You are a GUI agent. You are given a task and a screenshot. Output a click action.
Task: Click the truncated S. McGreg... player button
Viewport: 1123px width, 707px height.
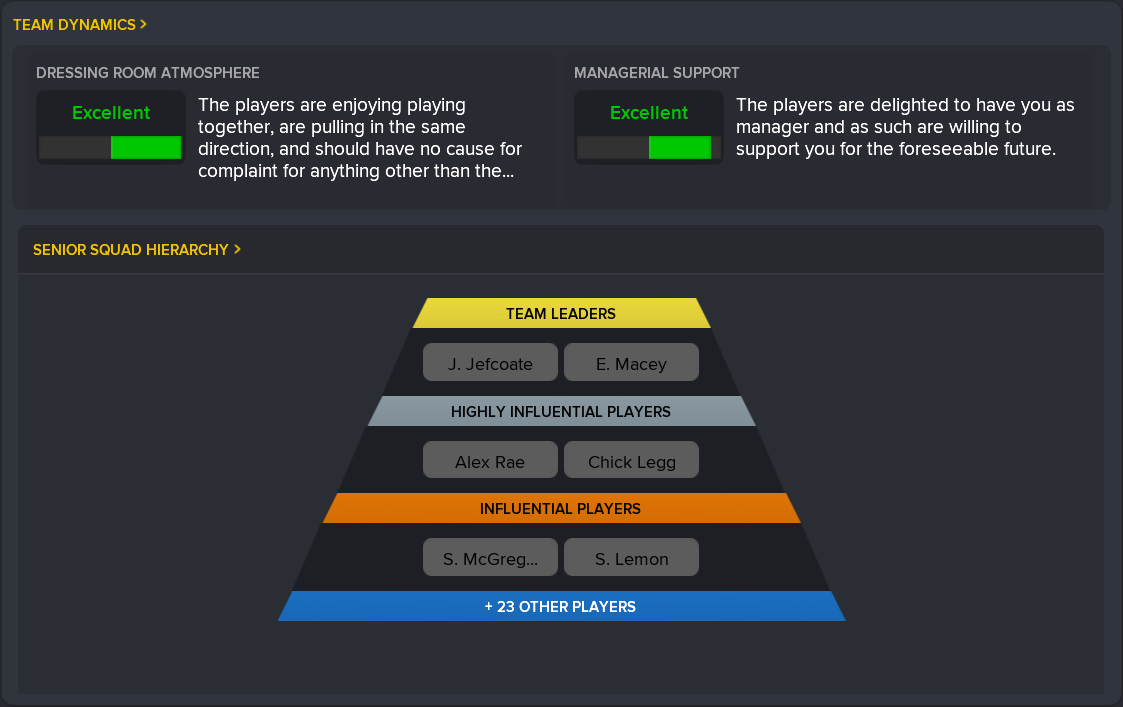(490, 559)
